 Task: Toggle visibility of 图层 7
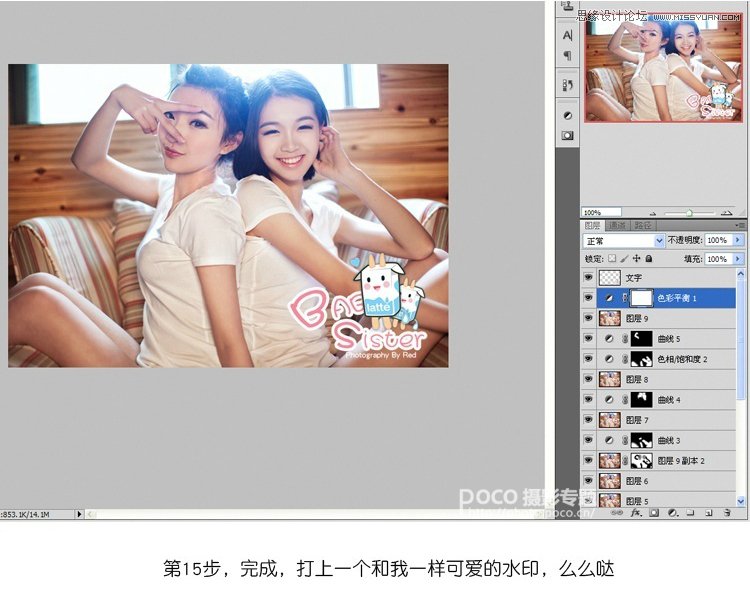pos(588,420)
